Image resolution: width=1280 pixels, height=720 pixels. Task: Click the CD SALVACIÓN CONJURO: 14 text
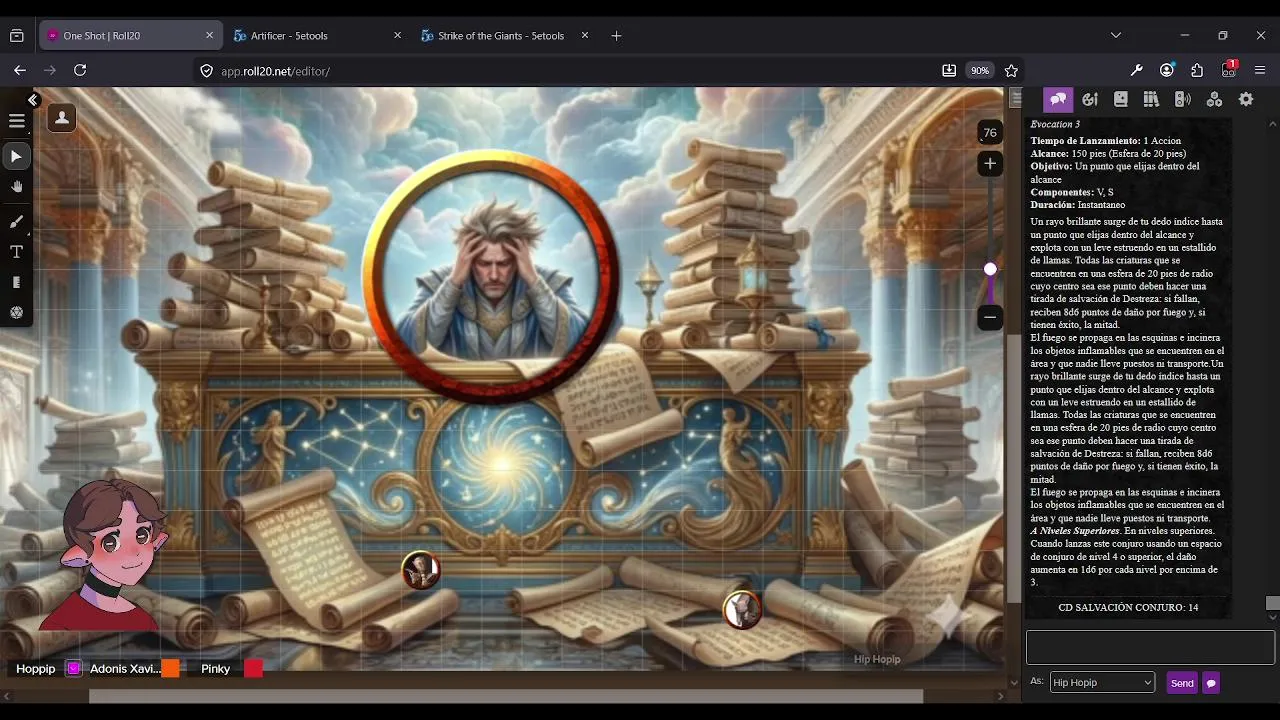[1128, 607]
